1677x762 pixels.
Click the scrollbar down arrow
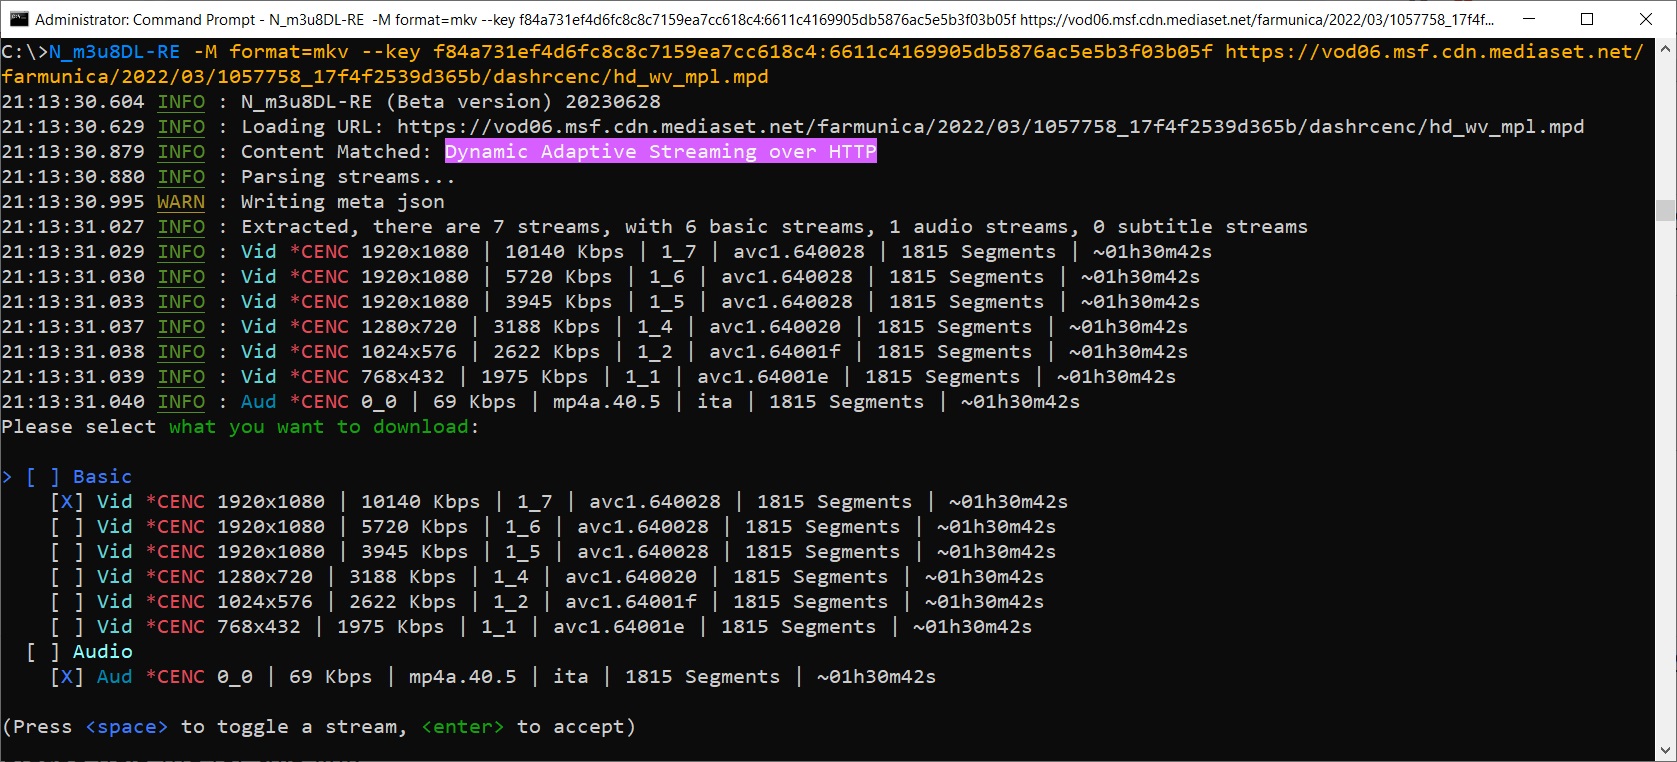pyautogui.click(x=1665, y=751)
